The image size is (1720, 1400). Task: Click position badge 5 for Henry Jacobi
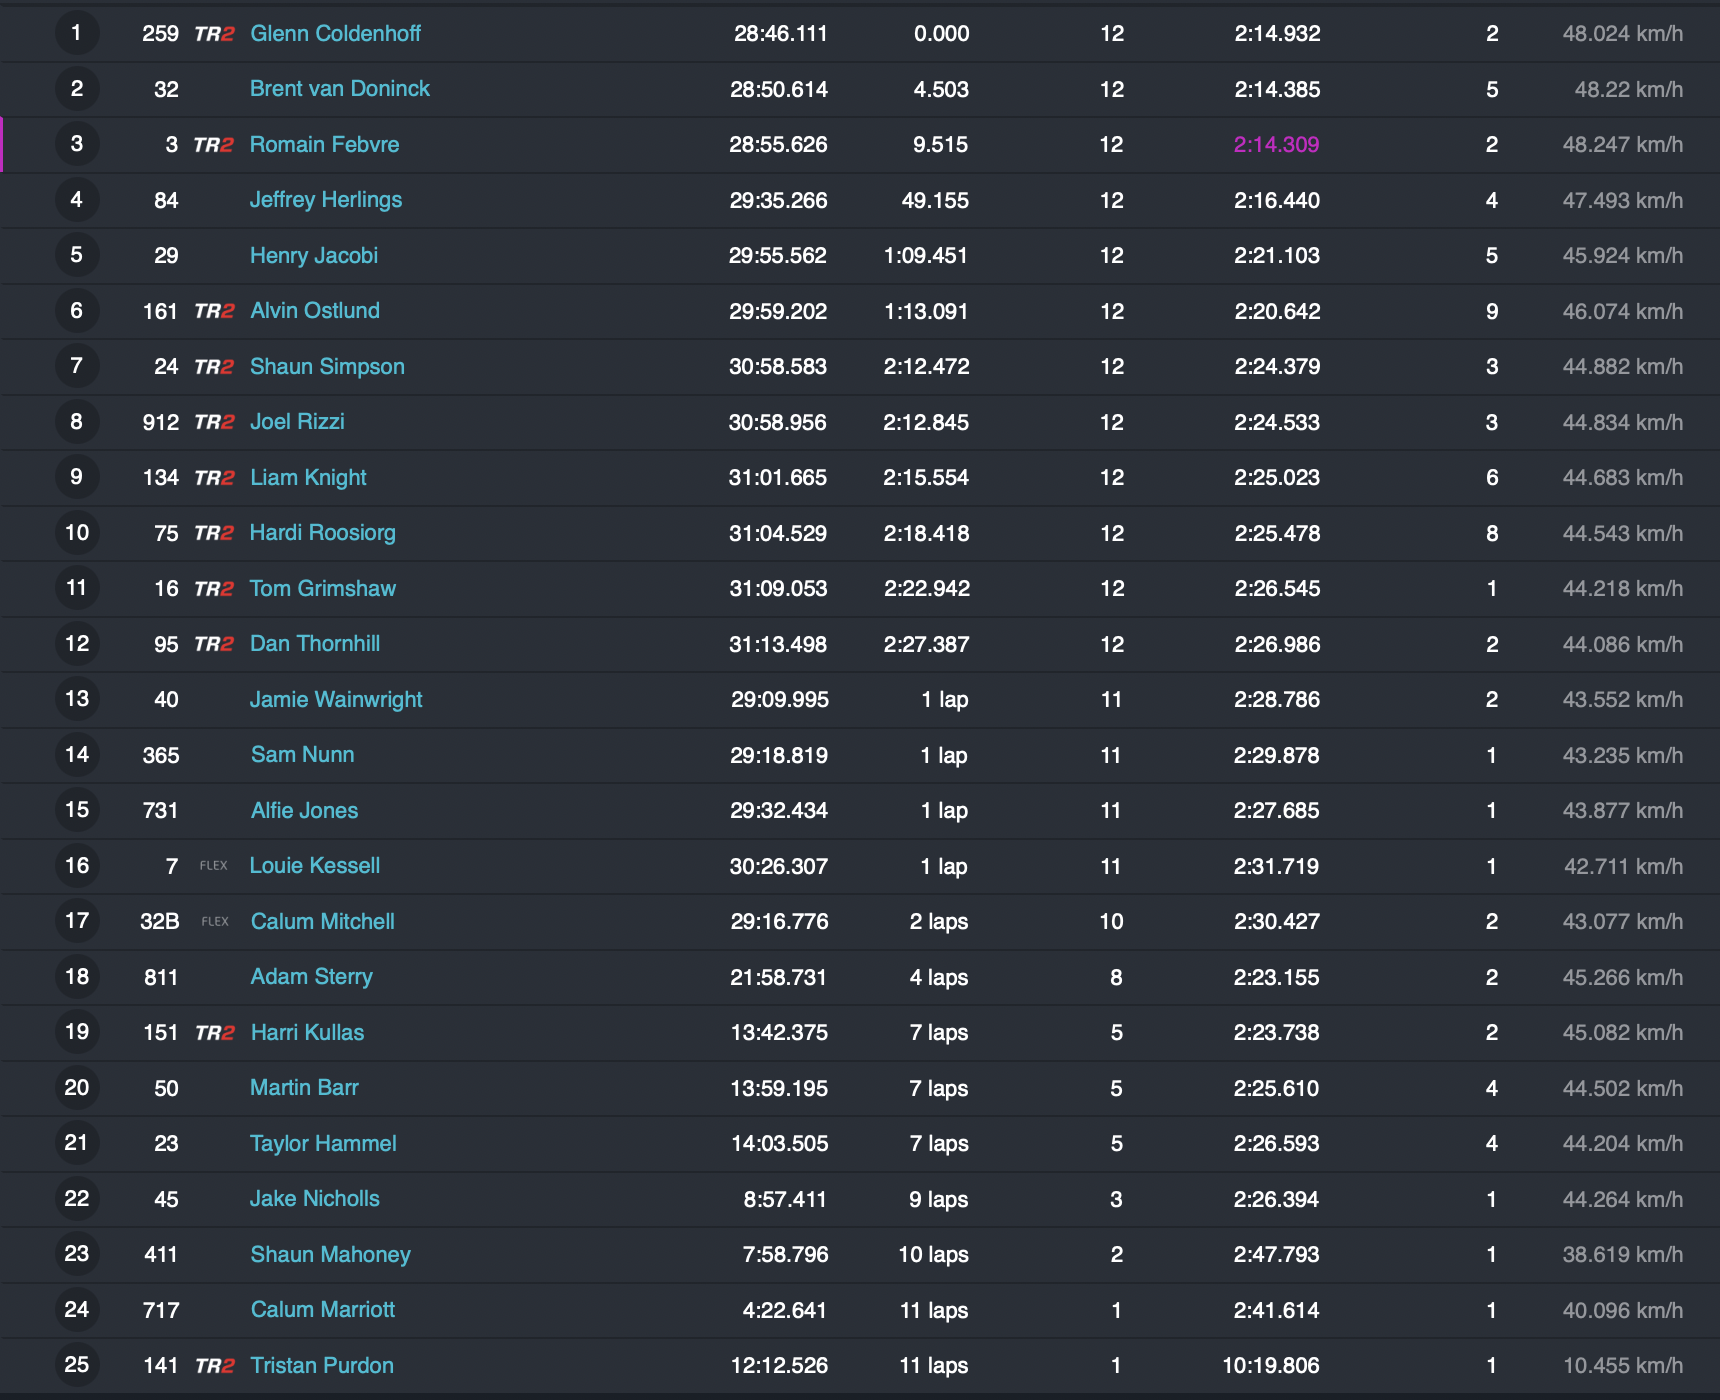(77, 255)
